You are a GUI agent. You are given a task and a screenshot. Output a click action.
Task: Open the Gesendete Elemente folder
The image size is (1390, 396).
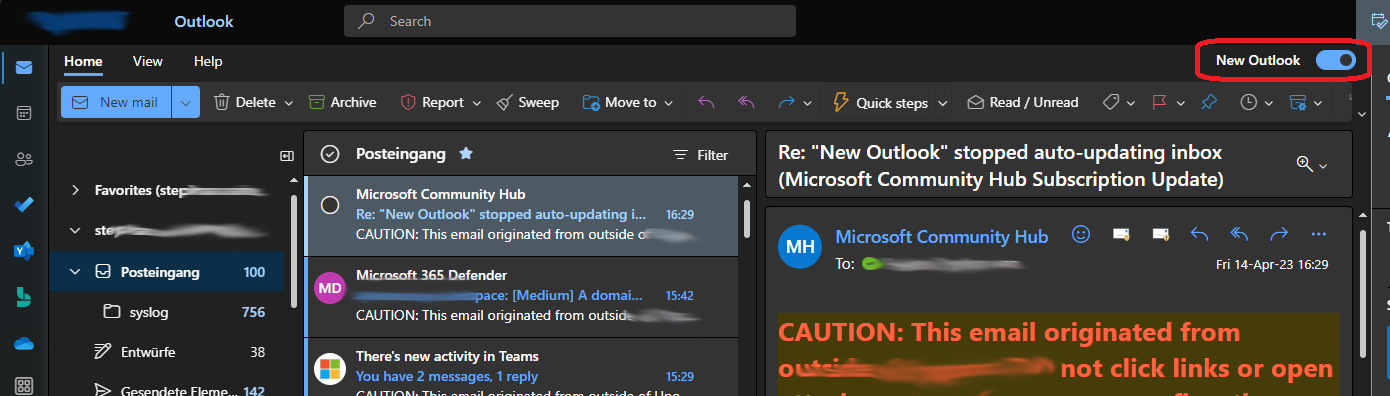pyautogui.click(x=167, y=390)
